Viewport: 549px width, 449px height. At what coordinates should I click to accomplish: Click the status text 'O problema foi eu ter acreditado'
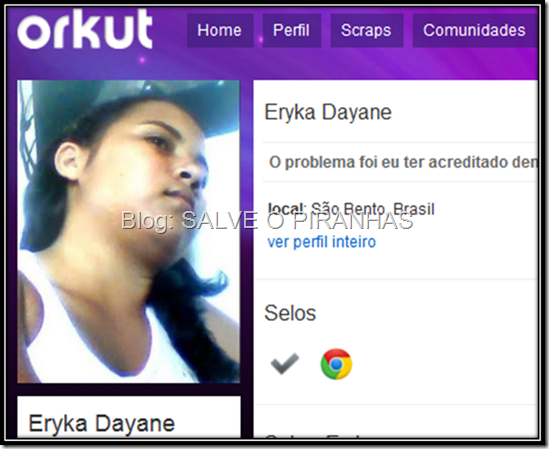[x=403, y=162]
